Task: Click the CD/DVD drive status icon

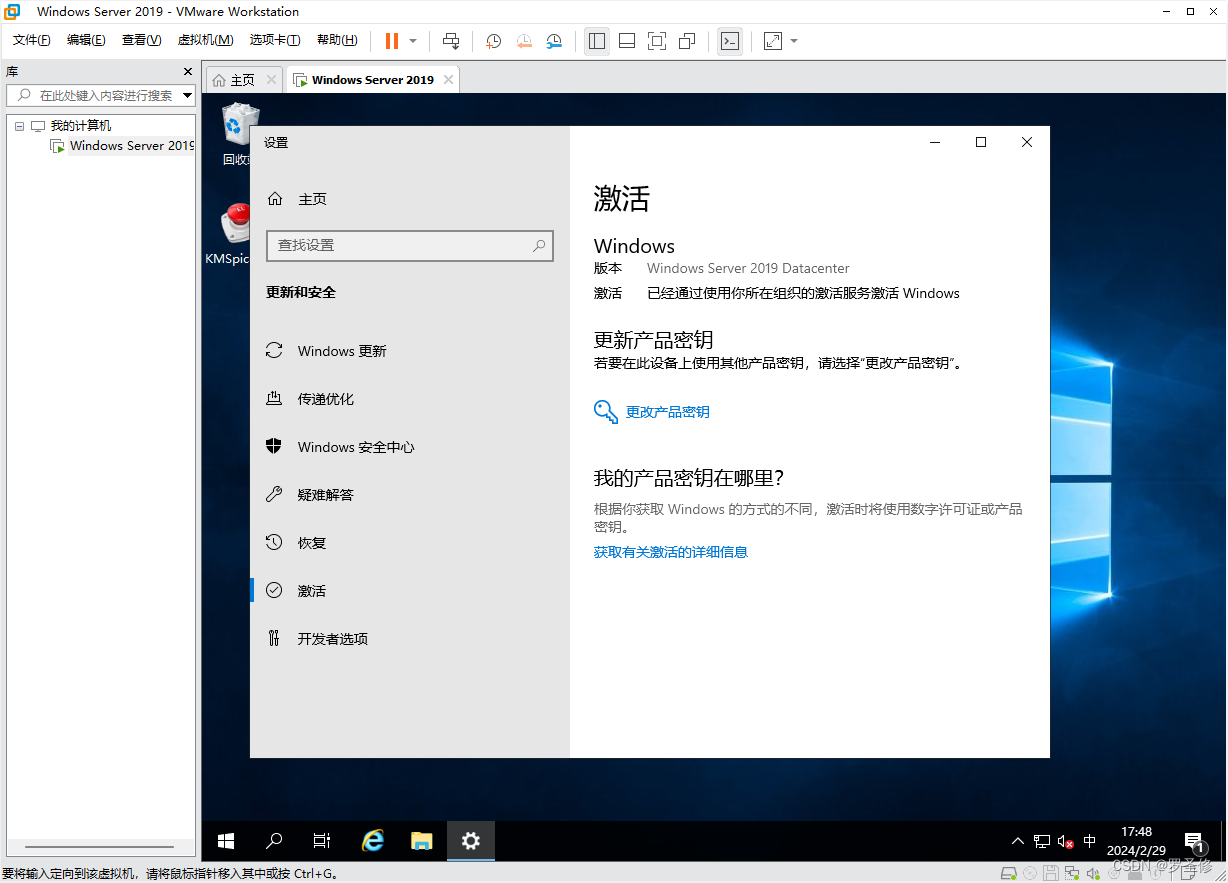Action: 1031,873
